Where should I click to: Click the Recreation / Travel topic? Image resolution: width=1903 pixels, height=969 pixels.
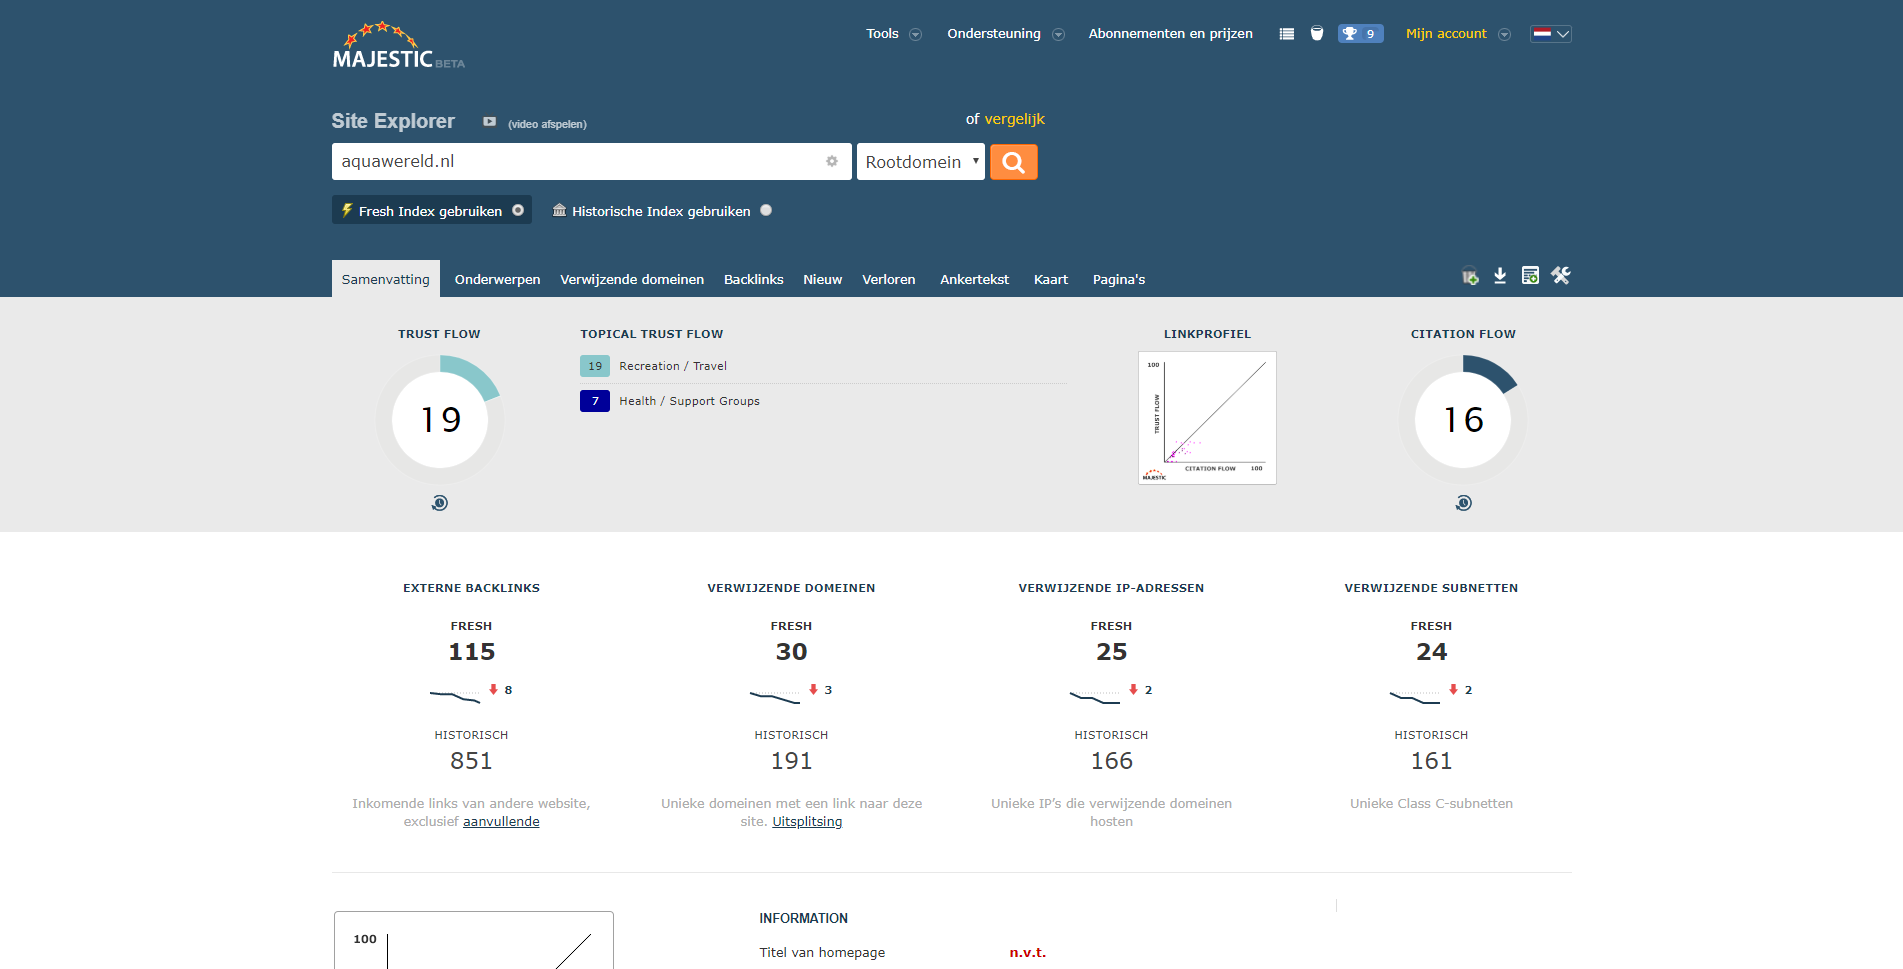click(673, 366)
